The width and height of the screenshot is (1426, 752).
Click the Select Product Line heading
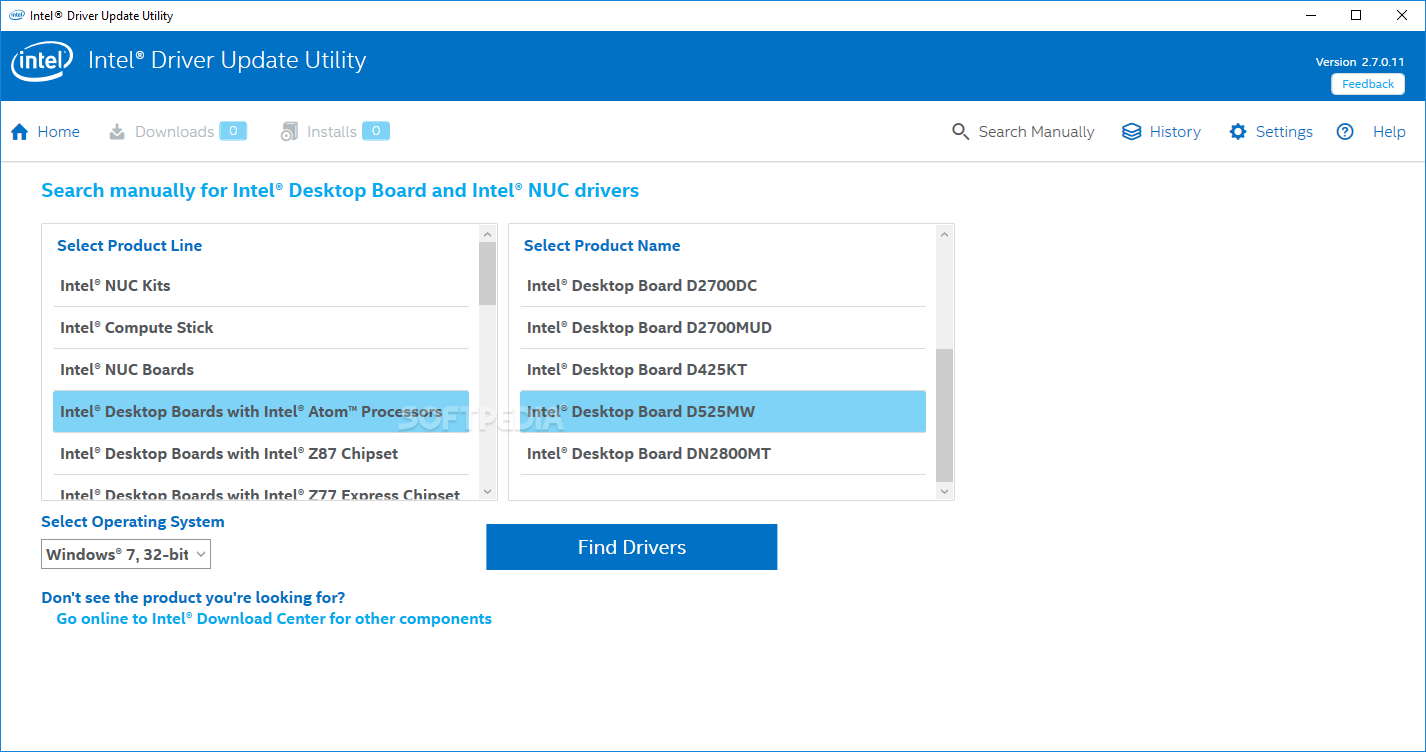(130, 246)
